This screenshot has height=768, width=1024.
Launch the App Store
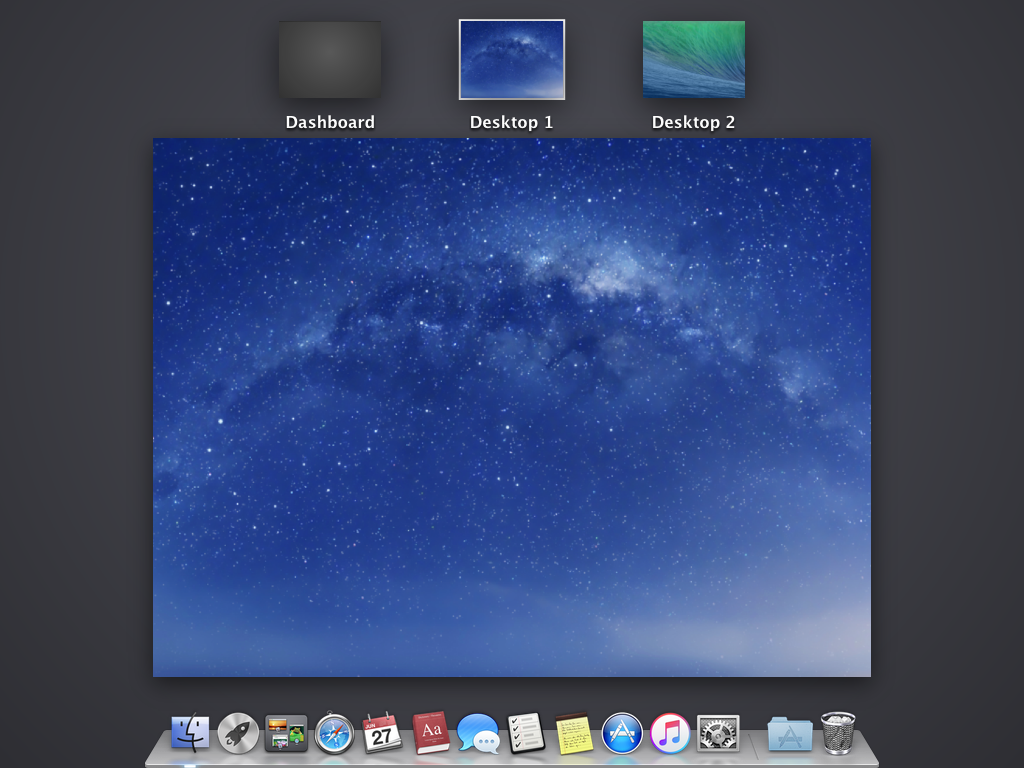pyautogui.click(x=622, y=733)
